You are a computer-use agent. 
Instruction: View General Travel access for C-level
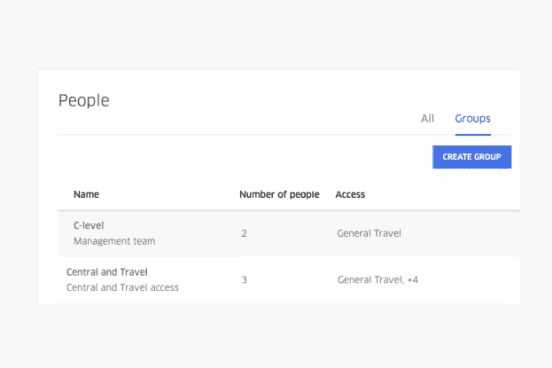click(x=369, y=233)
